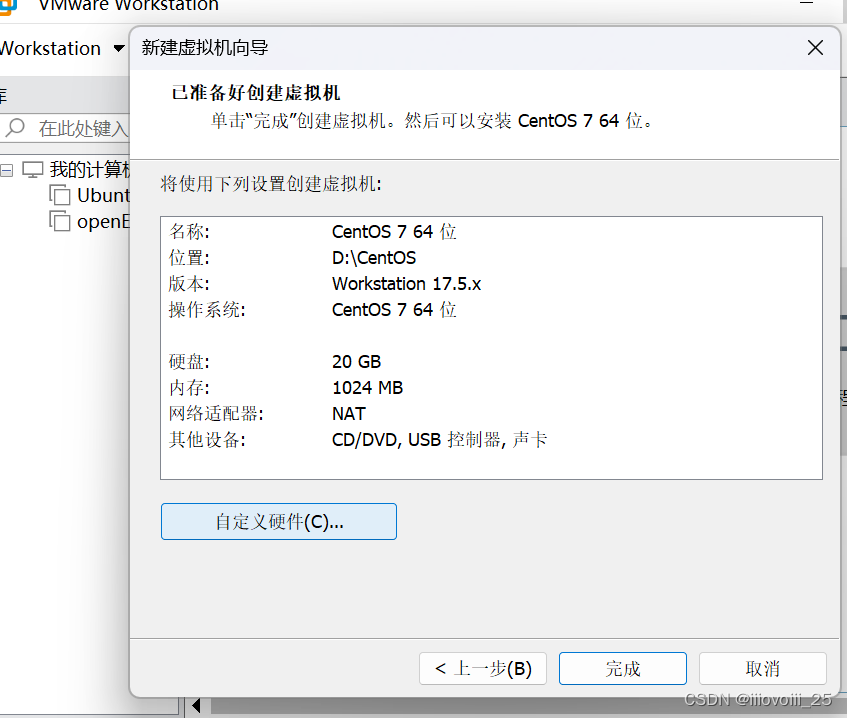847x718 pixels.
Task: Collapse the 我的计算机 tree node
Action: (x=6, y=171)
